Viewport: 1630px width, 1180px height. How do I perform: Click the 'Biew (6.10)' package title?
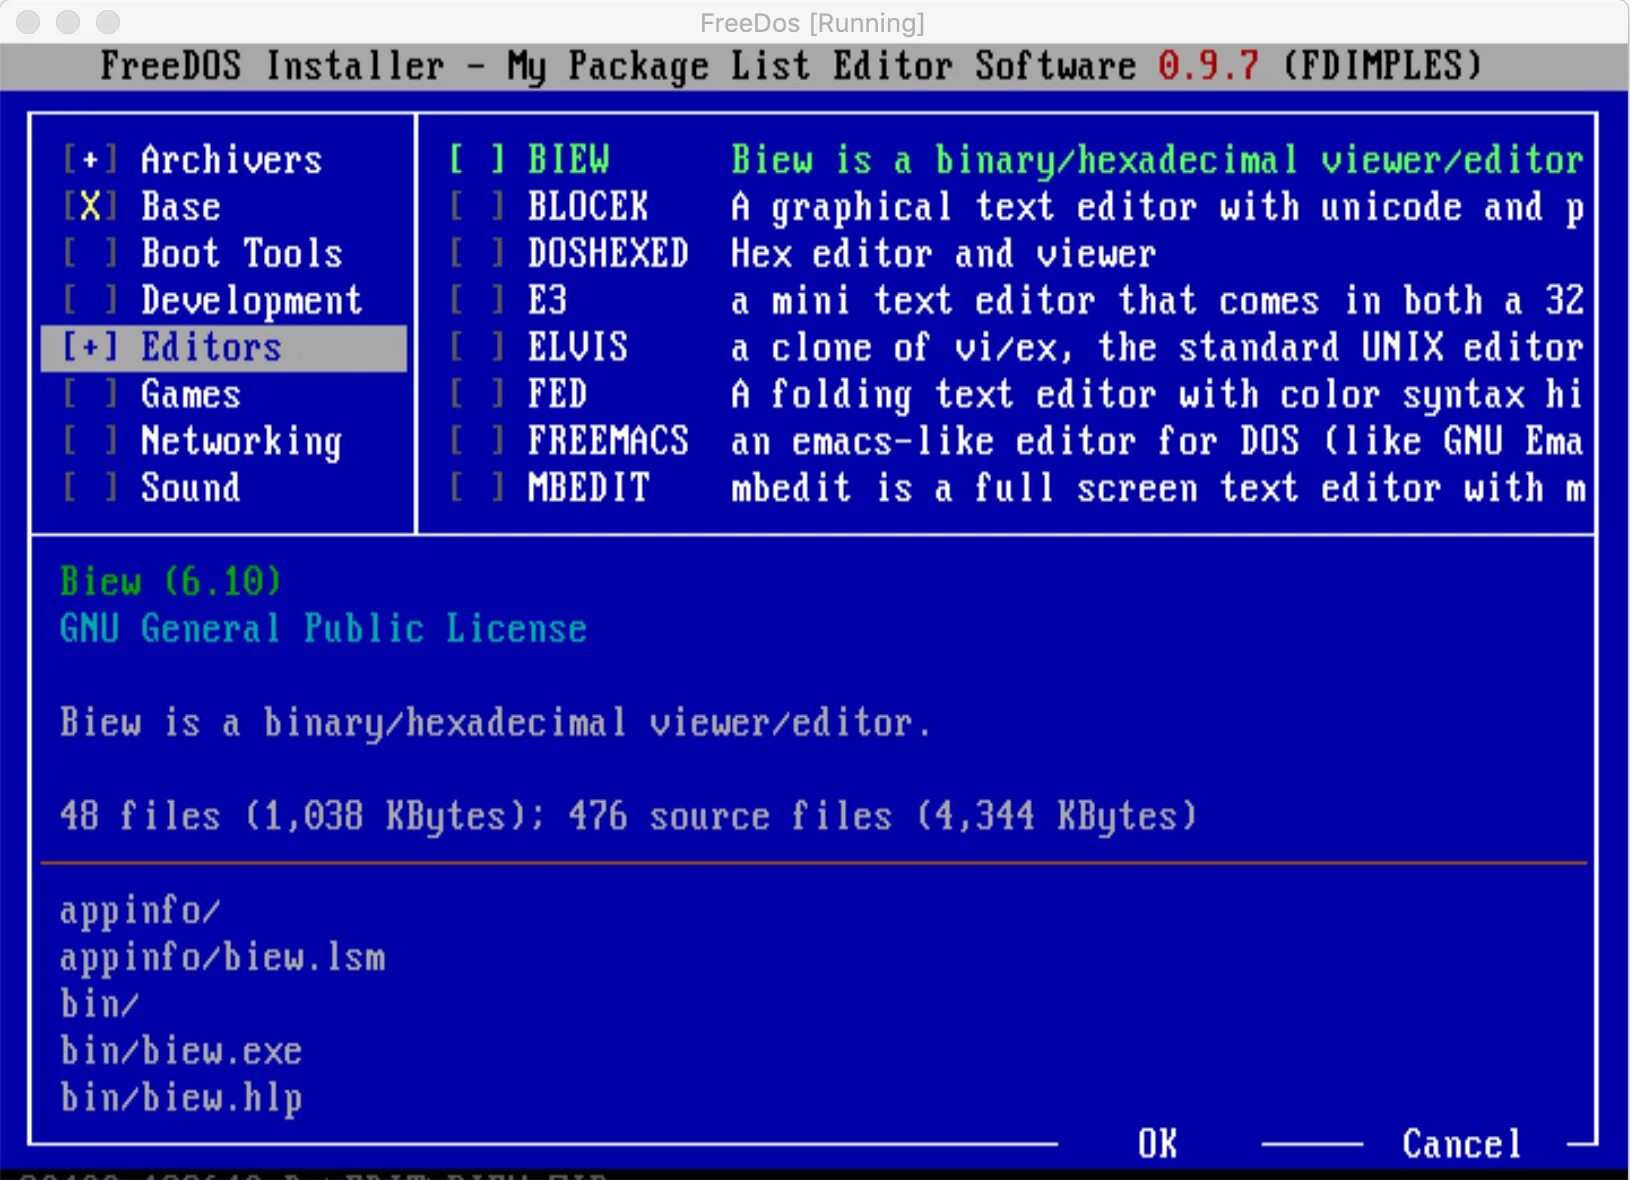pyautogui.click(x=170, y=582)
